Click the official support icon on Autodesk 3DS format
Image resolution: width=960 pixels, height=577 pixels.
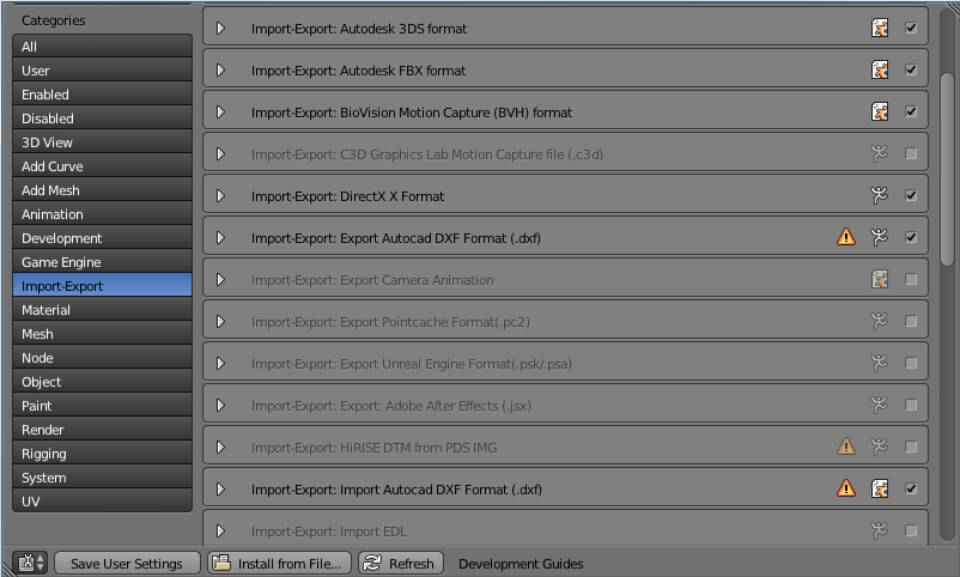click(x=880, y=28)
